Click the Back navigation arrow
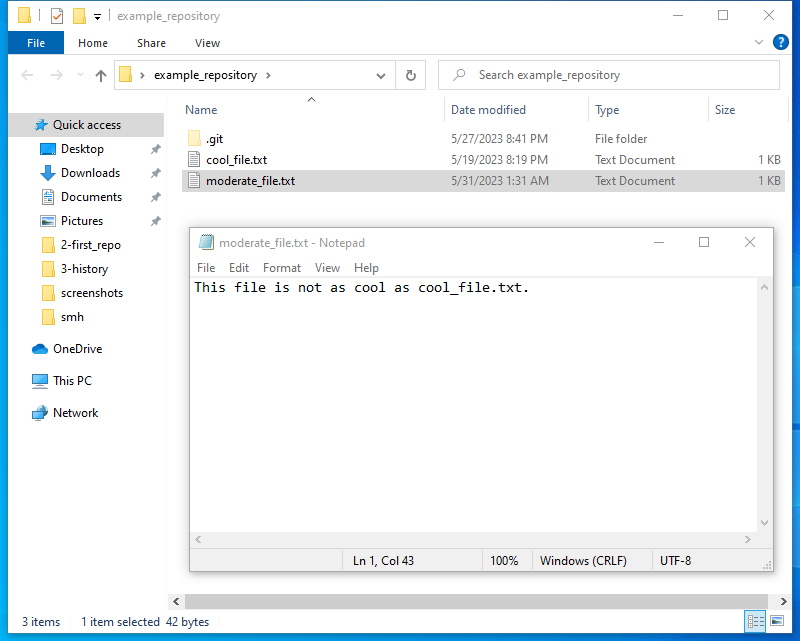This screenshot has width=800, height=641. point(27,76)
